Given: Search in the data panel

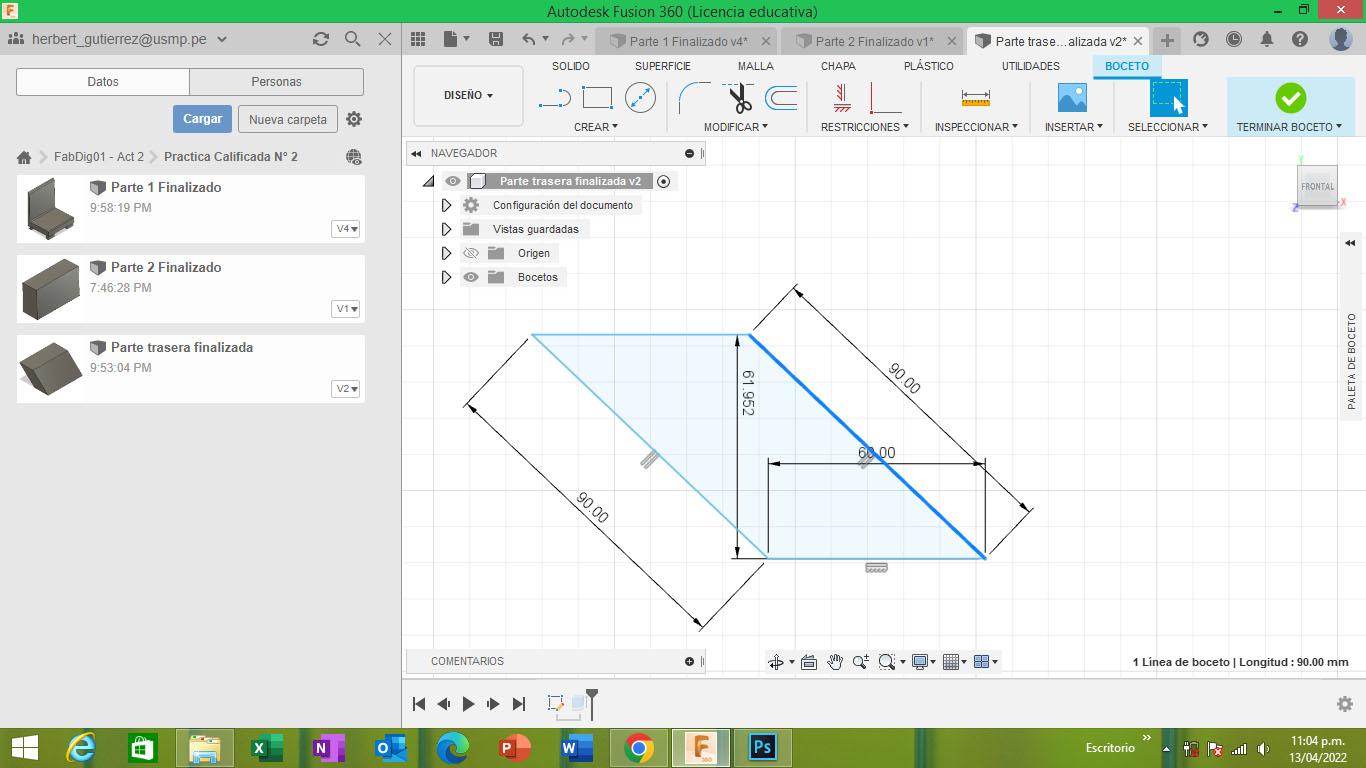Looking at the screenshot, I should pos(352,39).
